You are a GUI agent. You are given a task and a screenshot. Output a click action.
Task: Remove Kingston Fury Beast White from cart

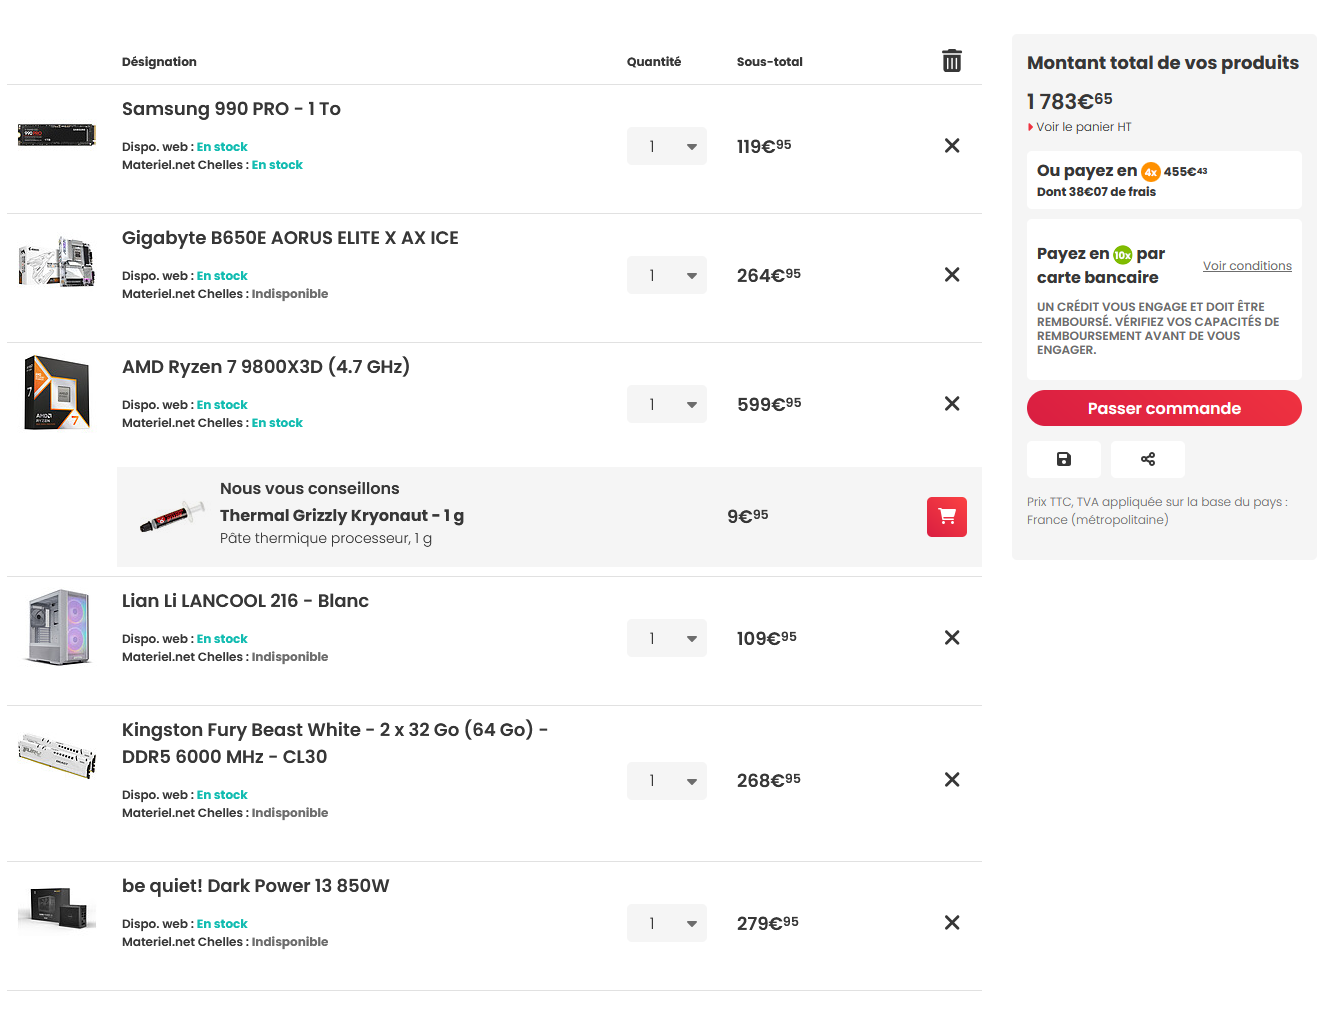(x=952, y=780)
